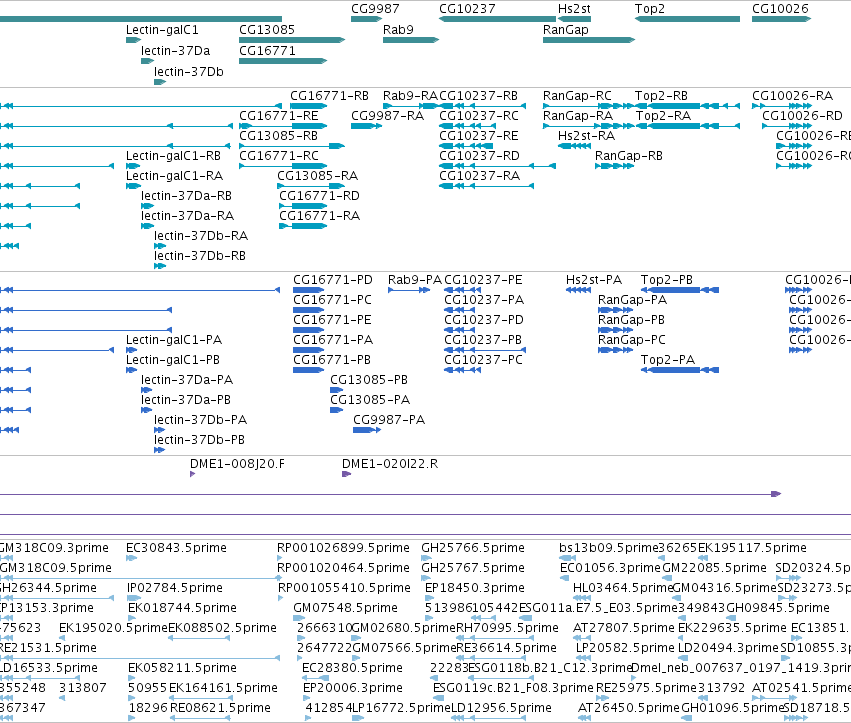Select the Hs2st gene label
Viewport: 851px width, 723px height.
[x=574, y=9]
